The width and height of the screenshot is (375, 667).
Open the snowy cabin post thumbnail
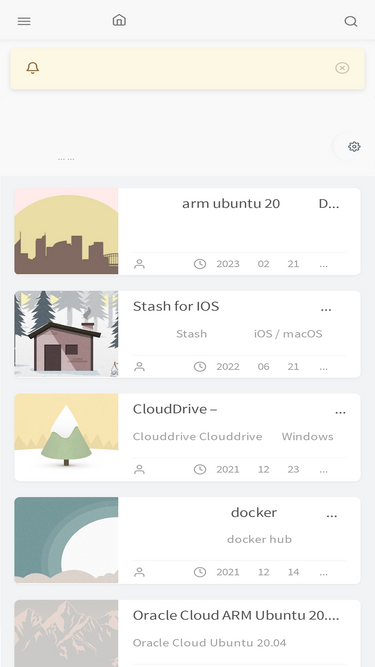coord(66,334)
